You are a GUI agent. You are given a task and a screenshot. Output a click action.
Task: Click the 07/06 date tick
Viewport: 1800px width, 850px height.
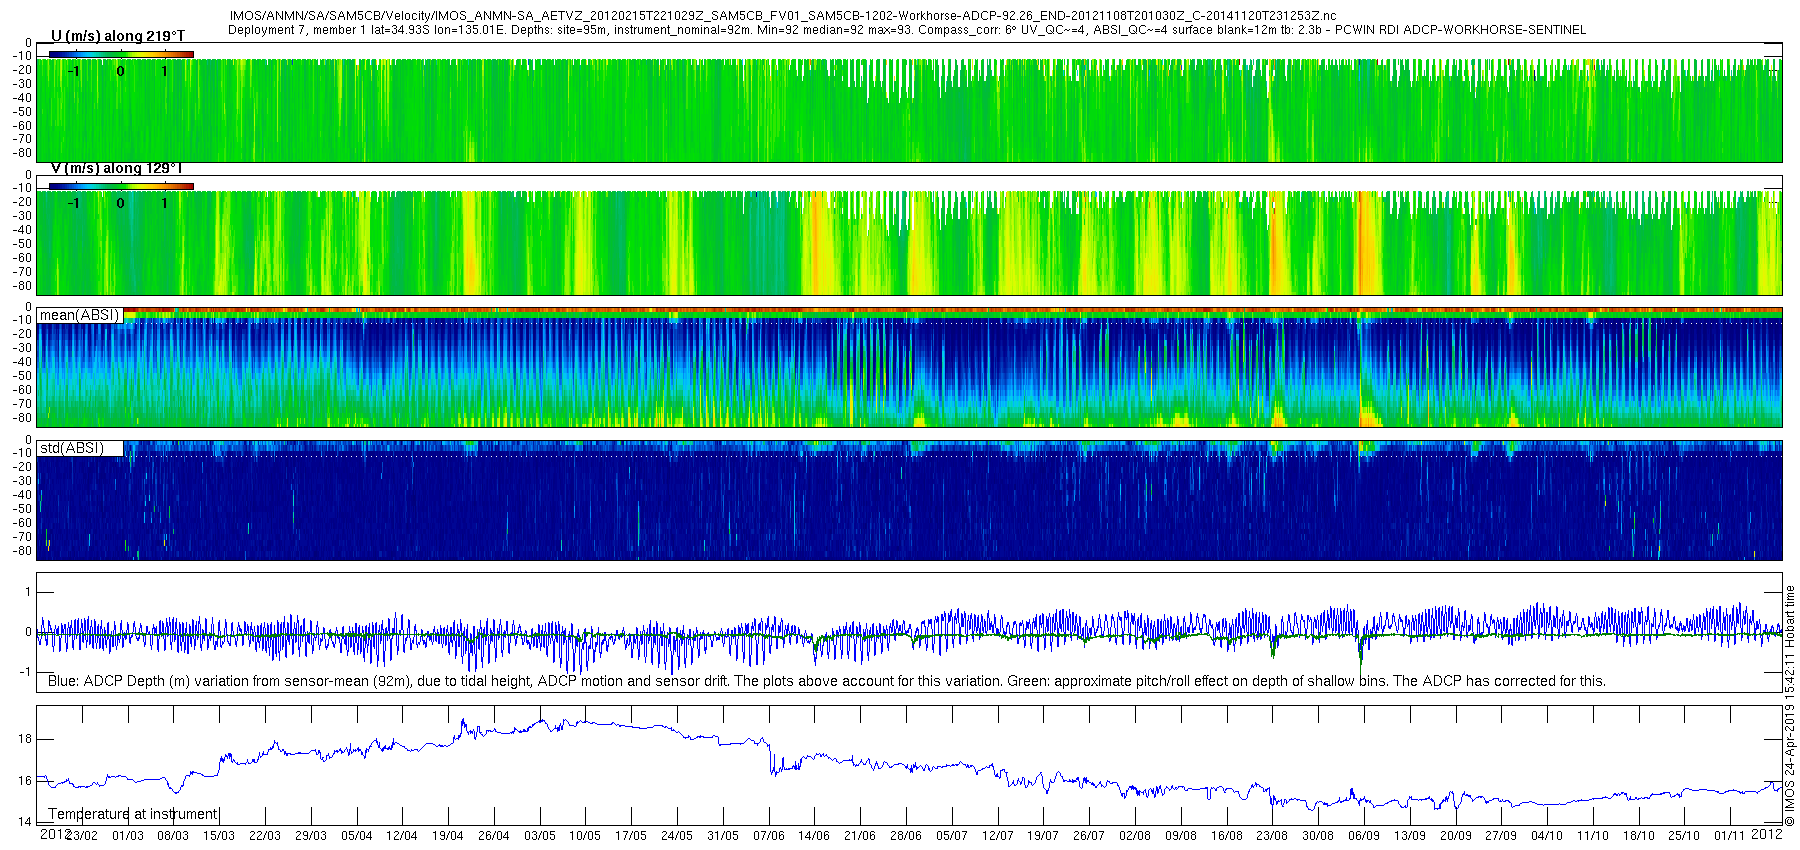point(768,835)
